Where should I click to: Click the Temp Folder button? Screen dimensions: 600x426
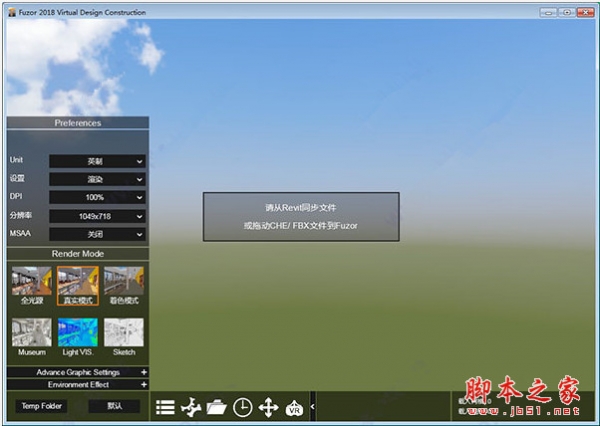41,406
